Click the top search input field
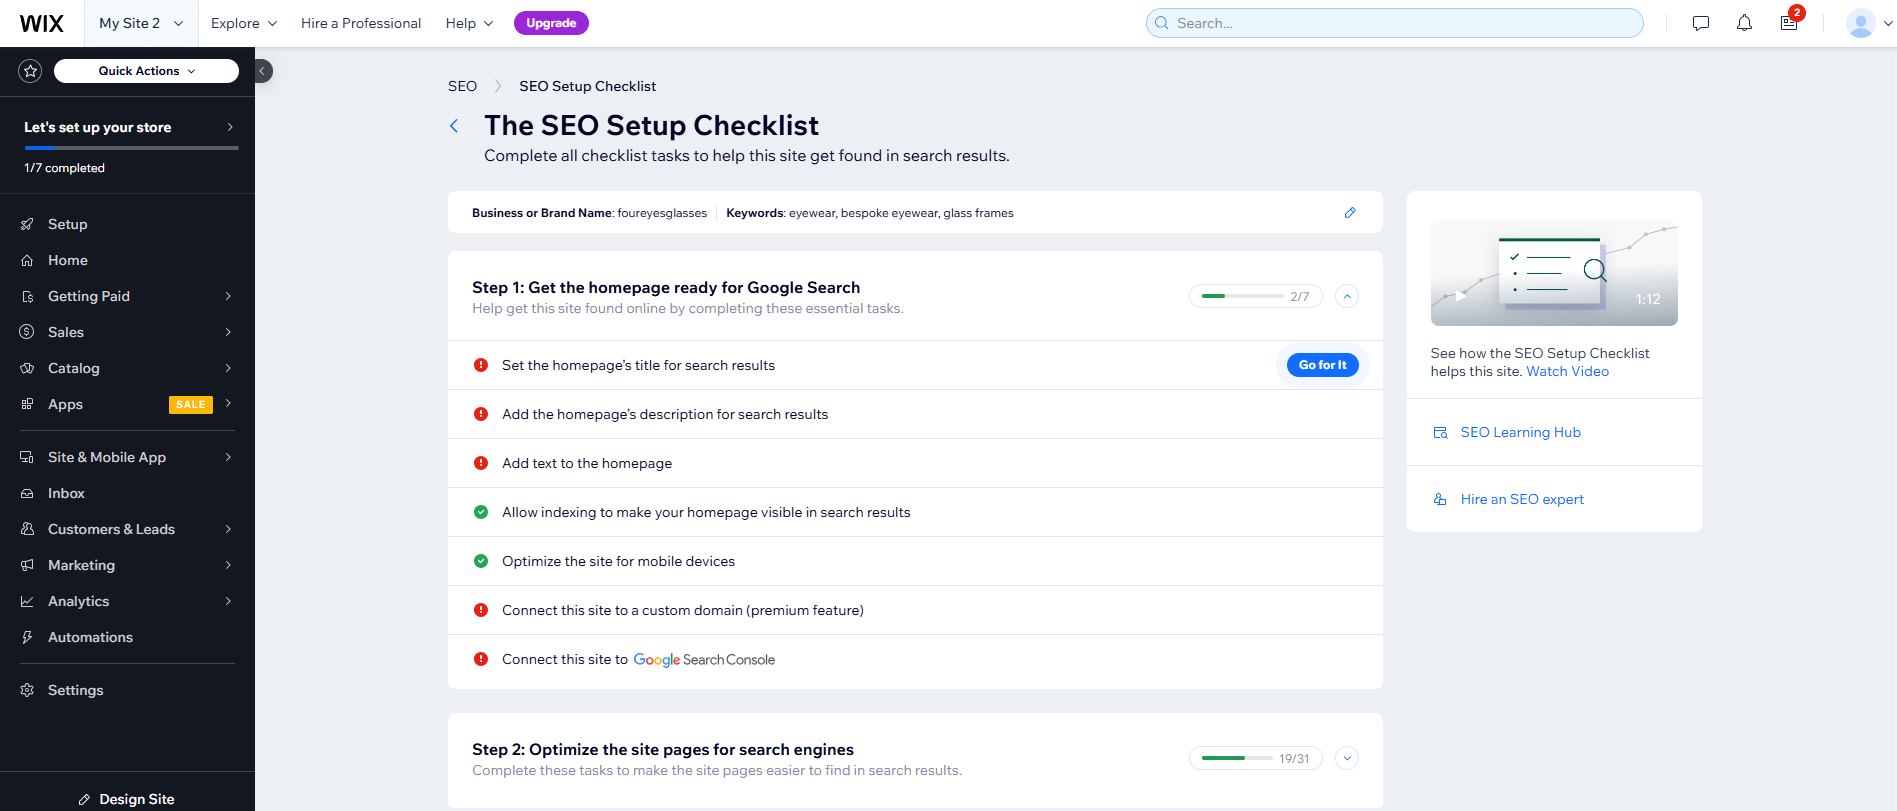1897x811 pixels. point(1394,23)
